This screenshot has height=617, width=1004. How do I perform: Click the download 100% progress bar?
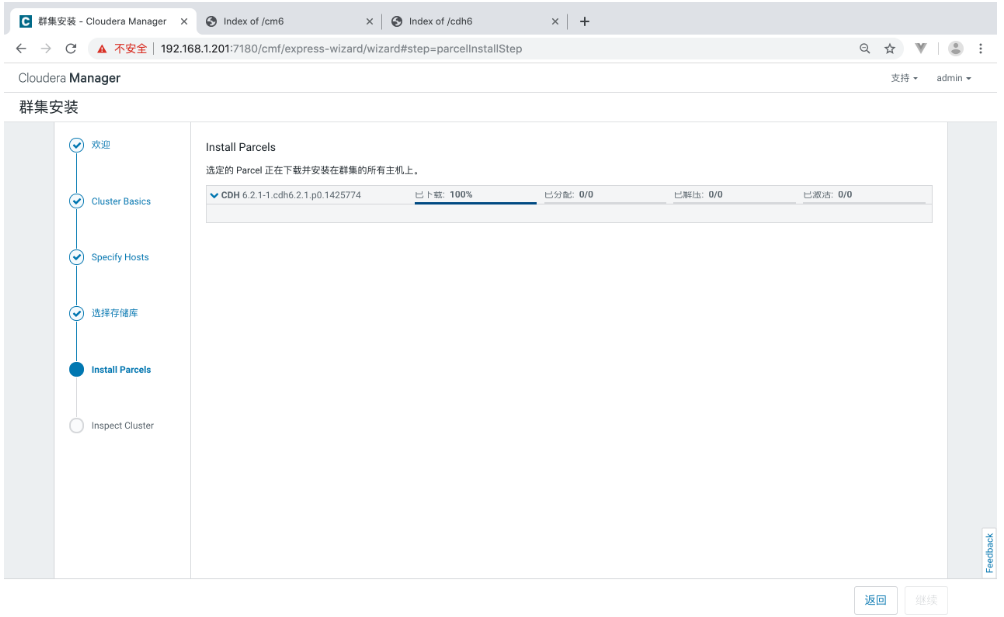click(476, 203)
